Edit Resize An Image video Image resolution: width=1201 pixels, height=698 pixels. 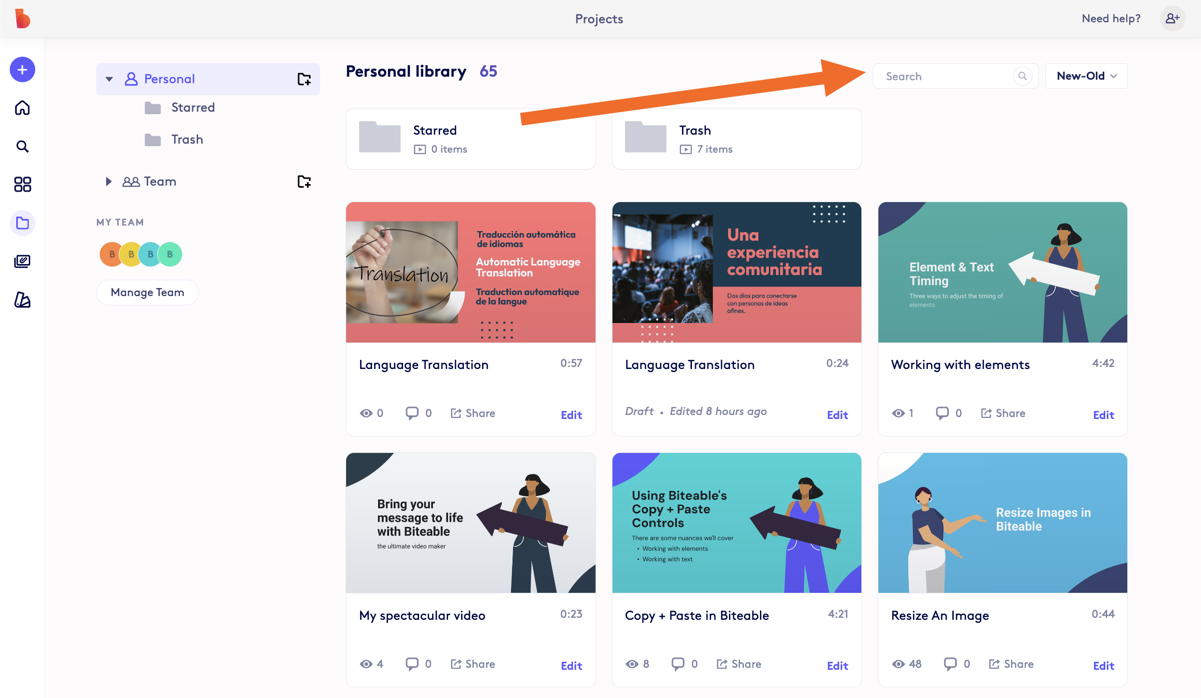1103,666
